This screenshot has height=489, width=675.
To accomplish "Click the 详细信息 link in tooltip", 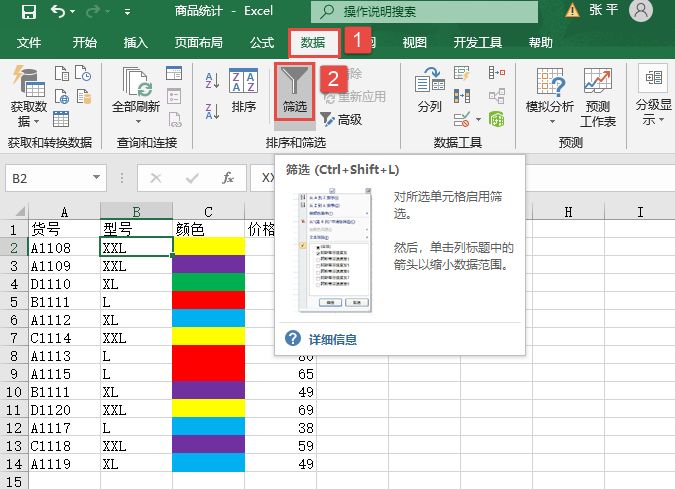I will (332, 340).
